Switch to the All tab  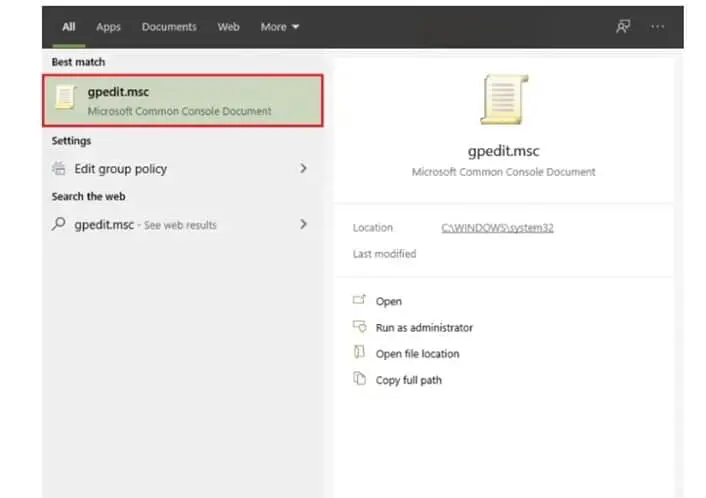tap(68, 27)
